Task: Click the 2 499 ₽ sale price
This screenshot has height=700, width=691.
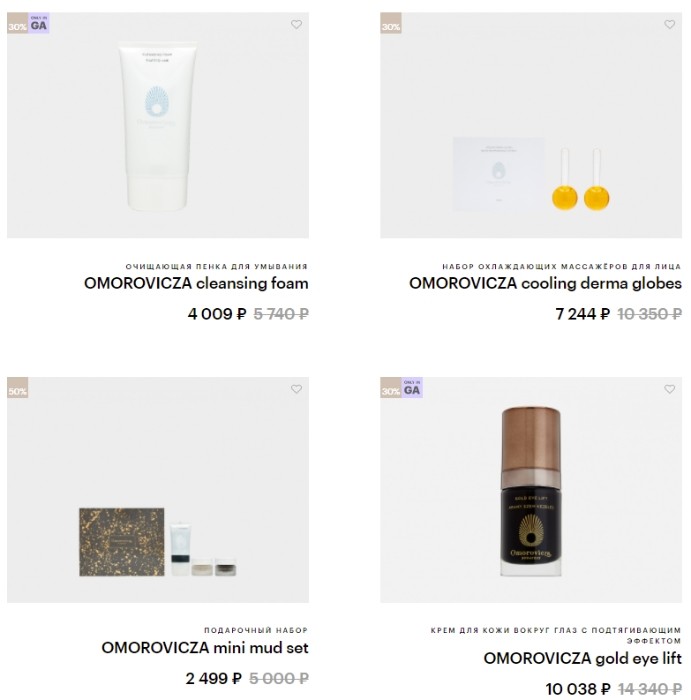Action: coord(214,679)
